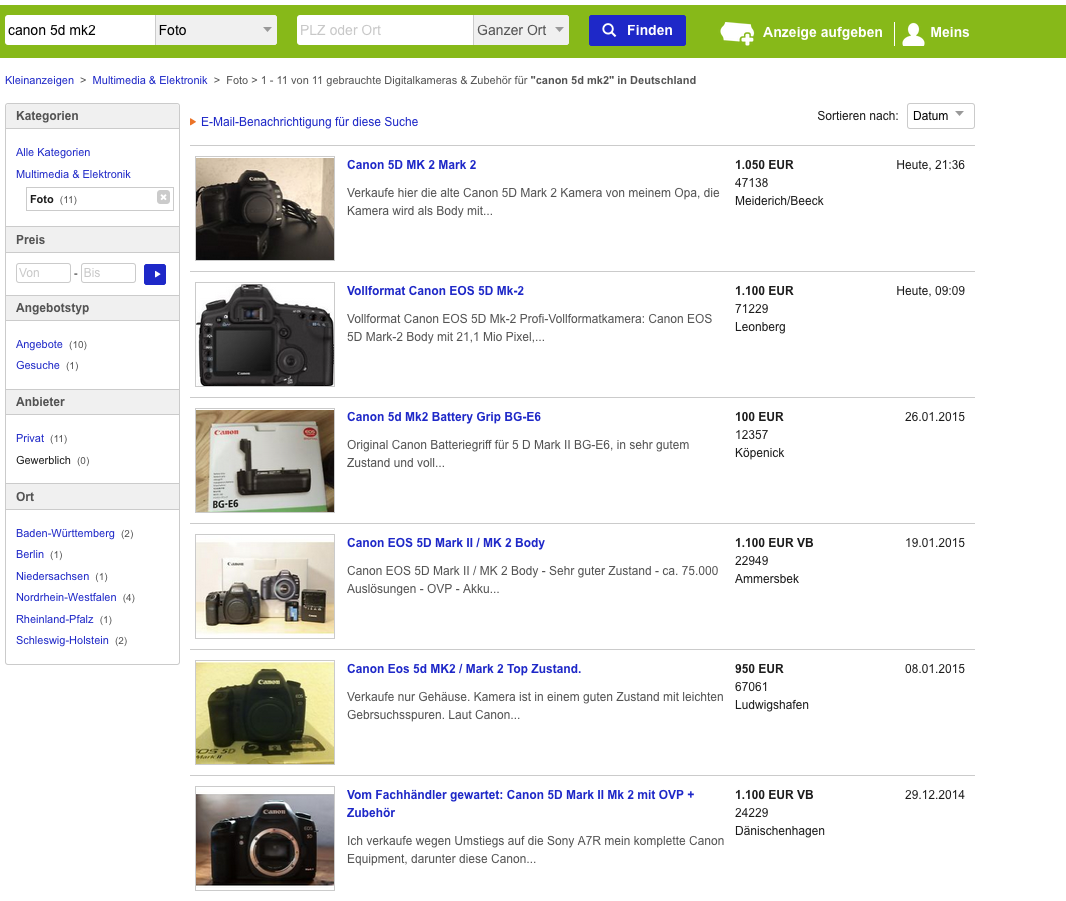Open the Datum sort dropdown
The width and height of the screenshot is (1066, 901).
coord(940,116)
